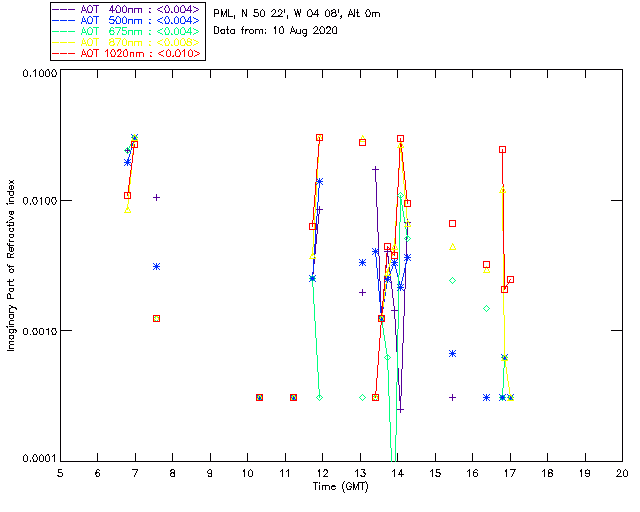Select the lone blue asterisk near 7.5 GMT

pos(156,267)
